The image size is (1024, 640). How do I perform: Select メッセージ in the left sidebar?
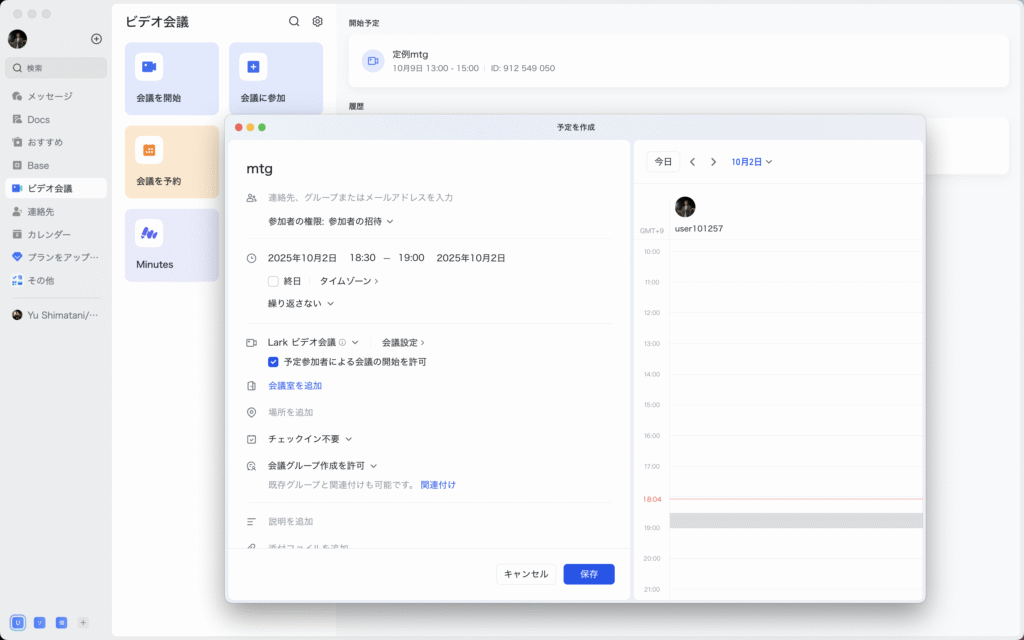pyautogui.click(x=49, y=96)
